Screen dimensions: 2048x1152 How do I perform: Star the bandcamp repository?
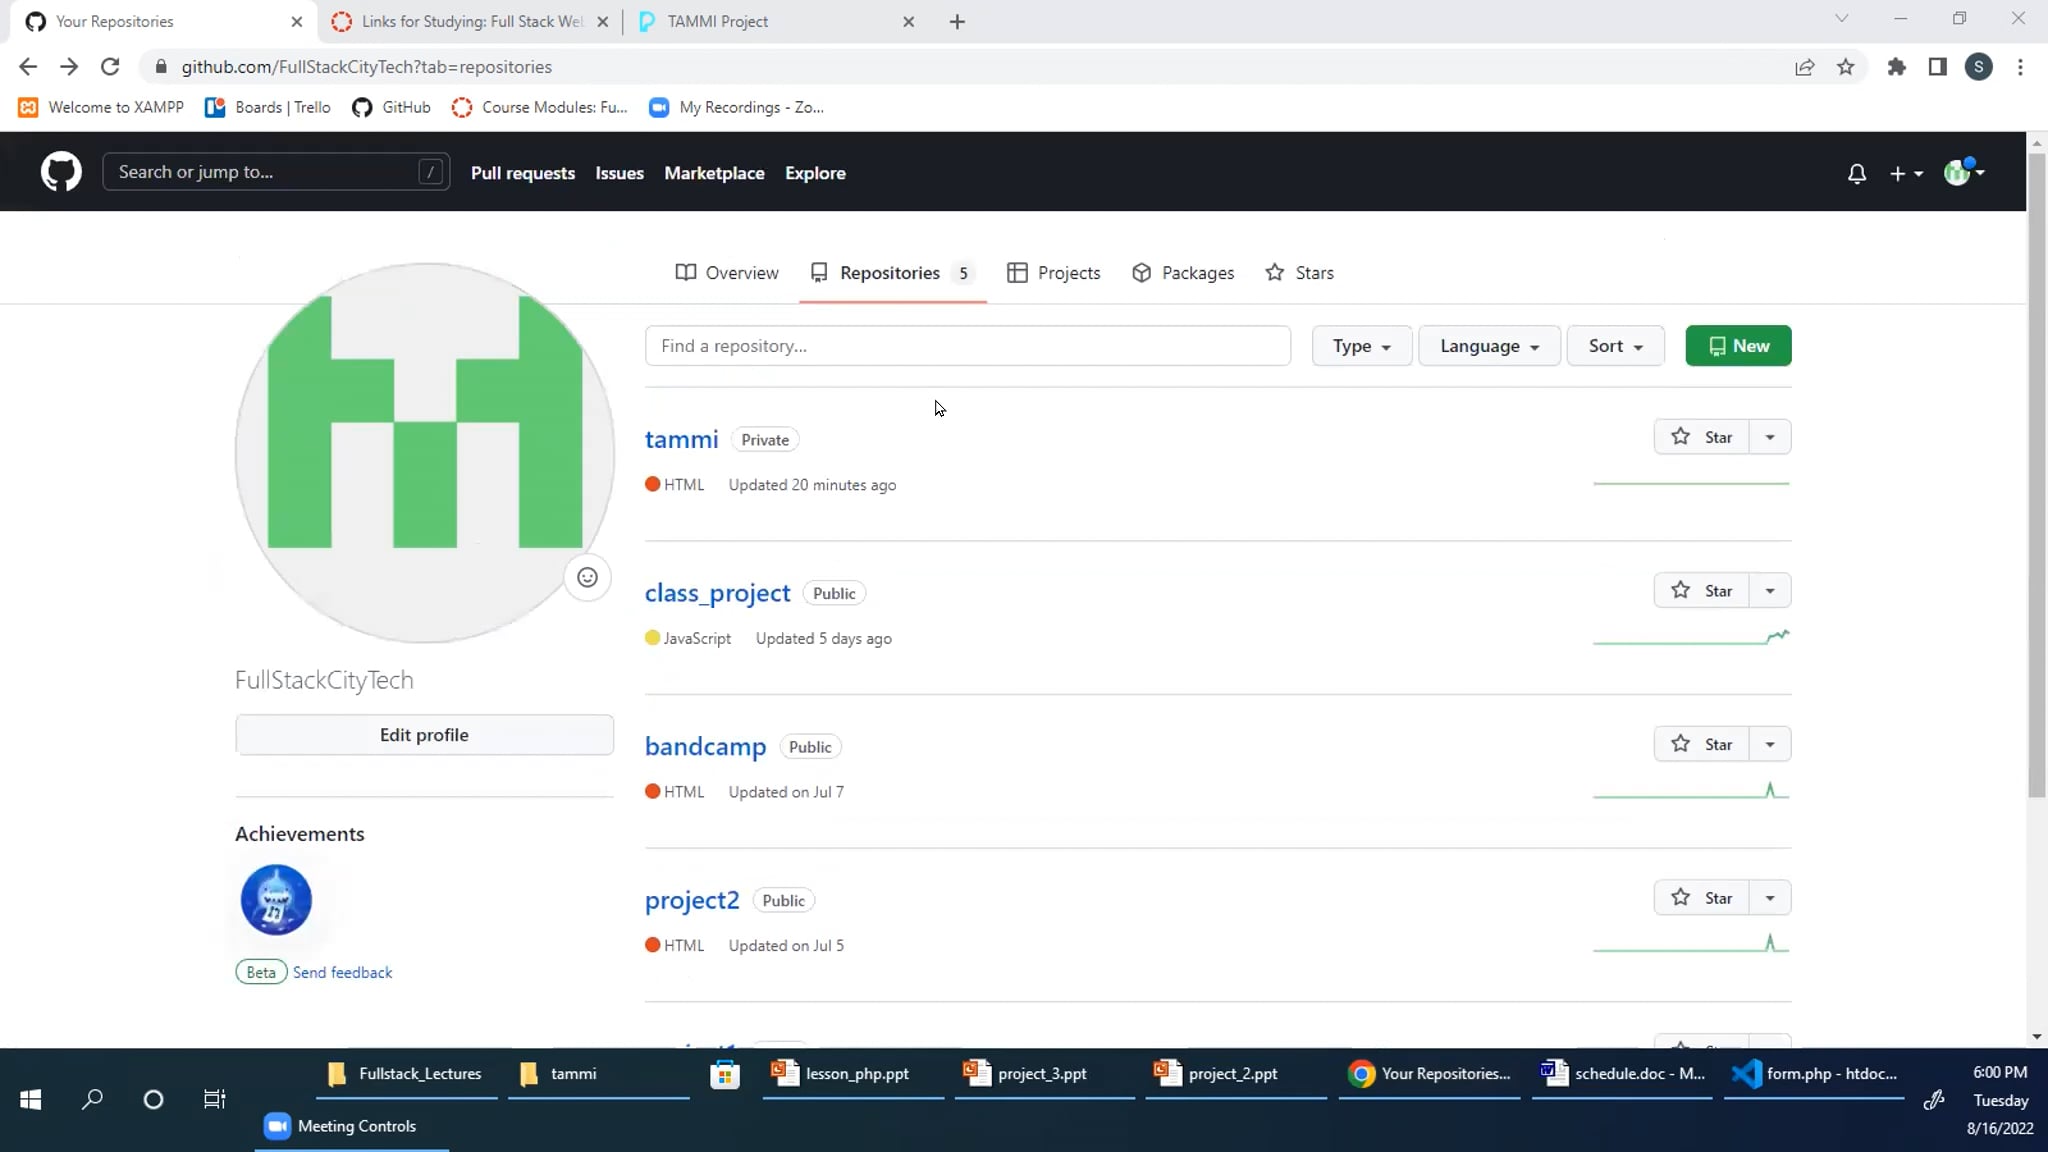click(x=1701, y=744)
